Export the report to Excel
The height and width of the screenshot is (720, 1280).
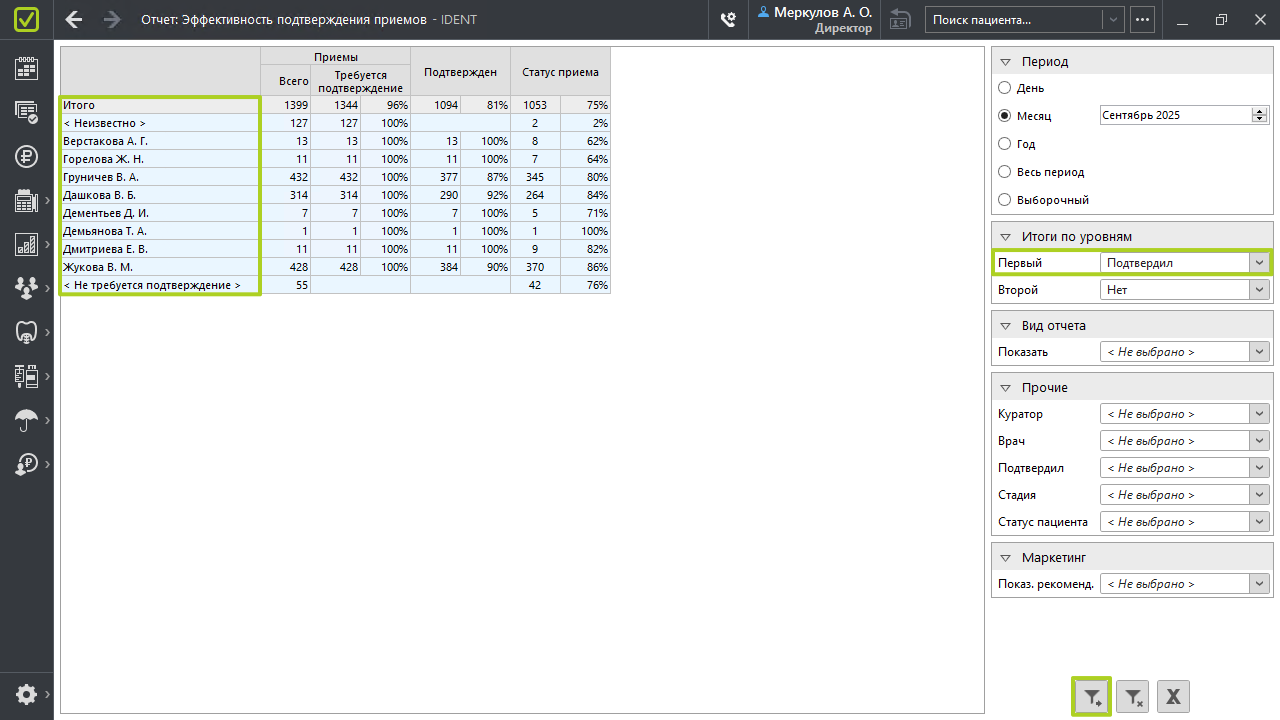click(1173, 697)
